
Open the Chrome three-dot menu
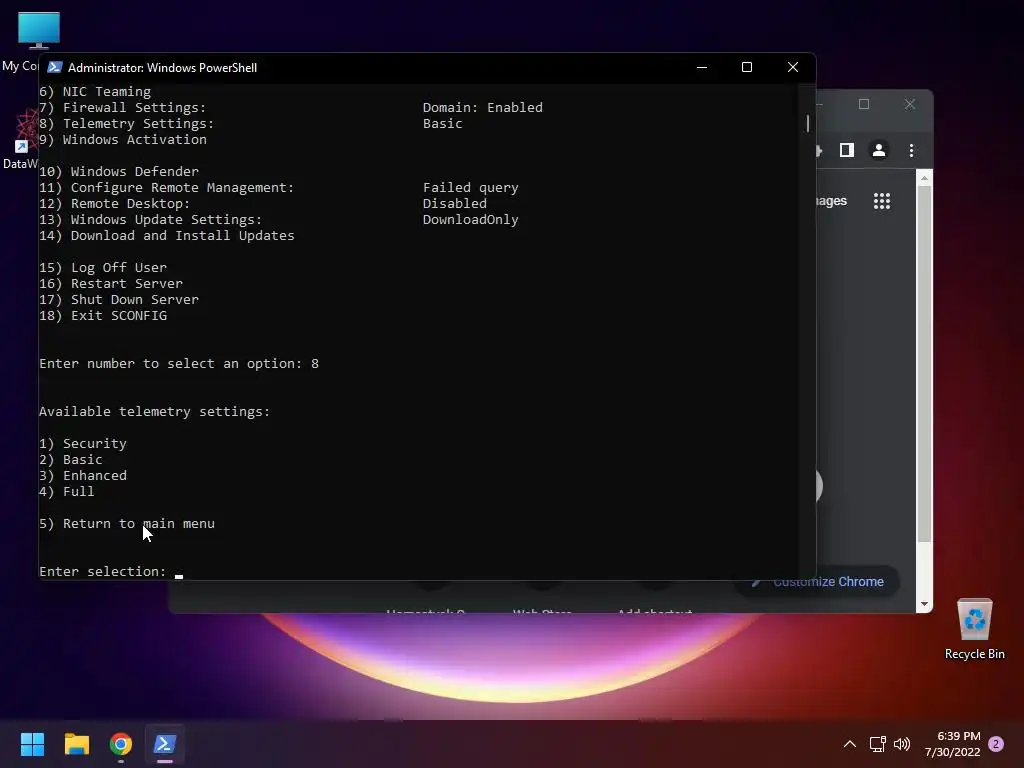[x=912, y=150]
